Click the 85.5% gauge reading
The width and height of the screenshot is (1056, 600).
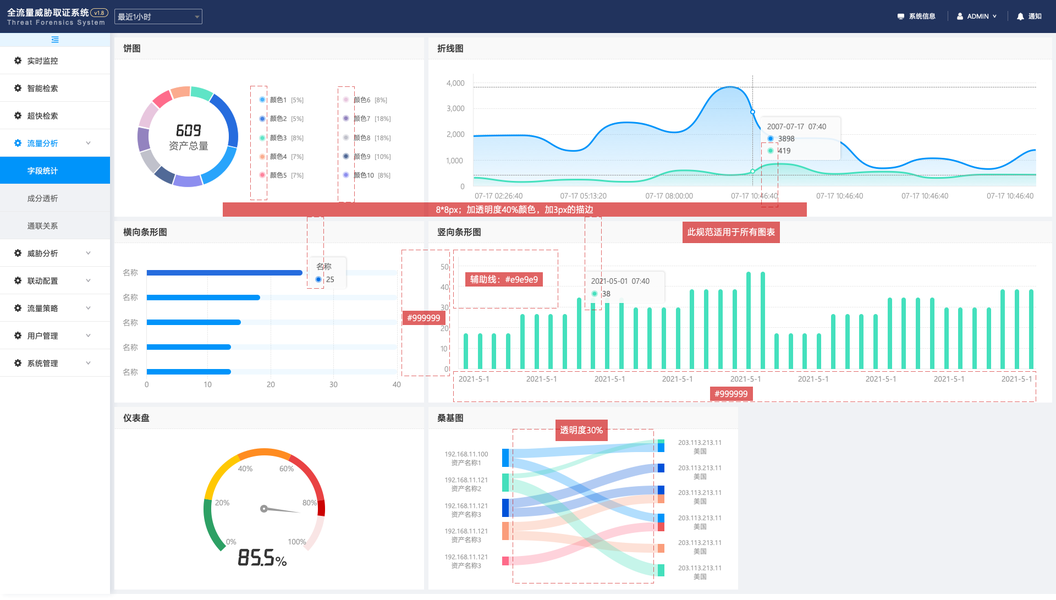pyautogui.click(x=262, y=558)
